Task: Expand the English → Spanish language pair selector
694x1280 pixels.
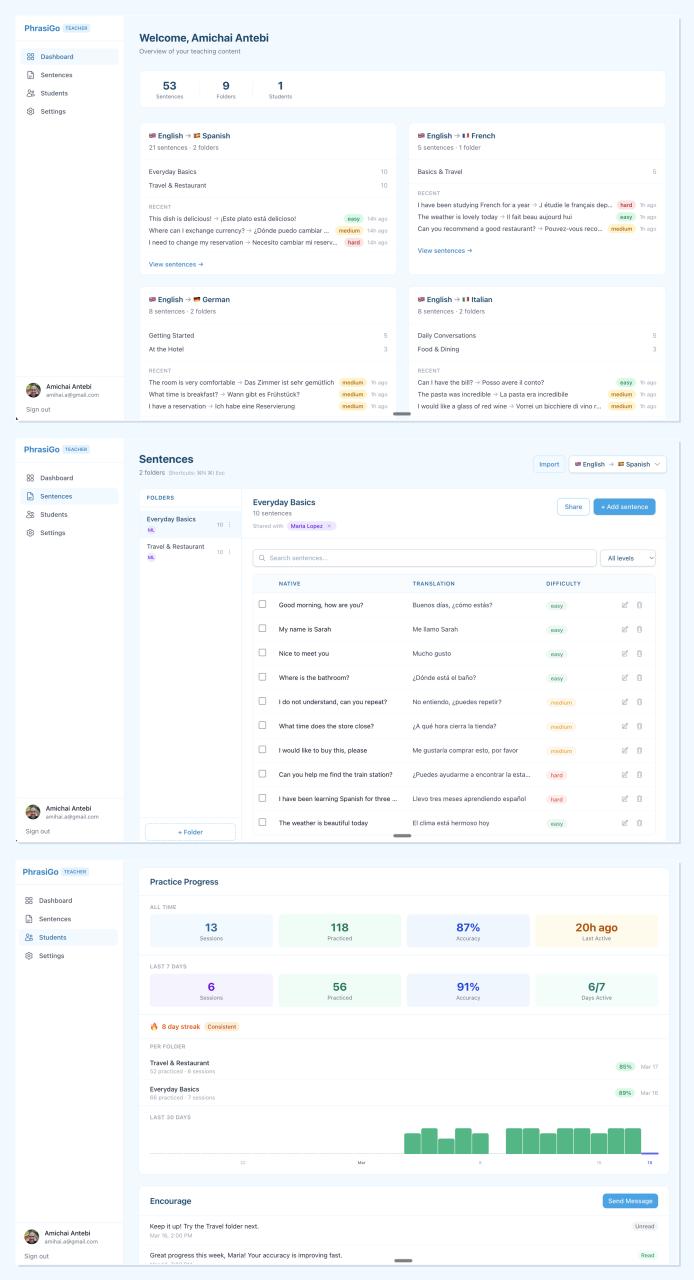Action: tap(617, 464)
